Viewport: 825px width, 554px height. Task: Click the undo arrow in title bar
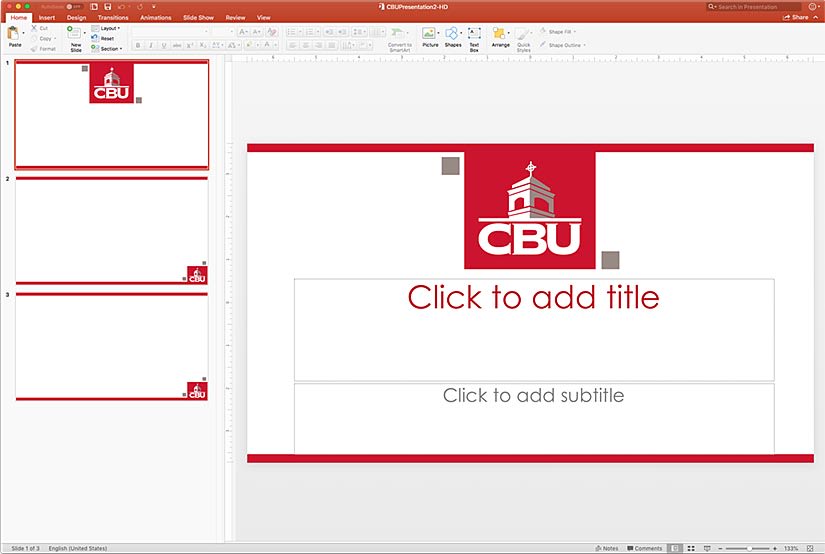[122, 6]
